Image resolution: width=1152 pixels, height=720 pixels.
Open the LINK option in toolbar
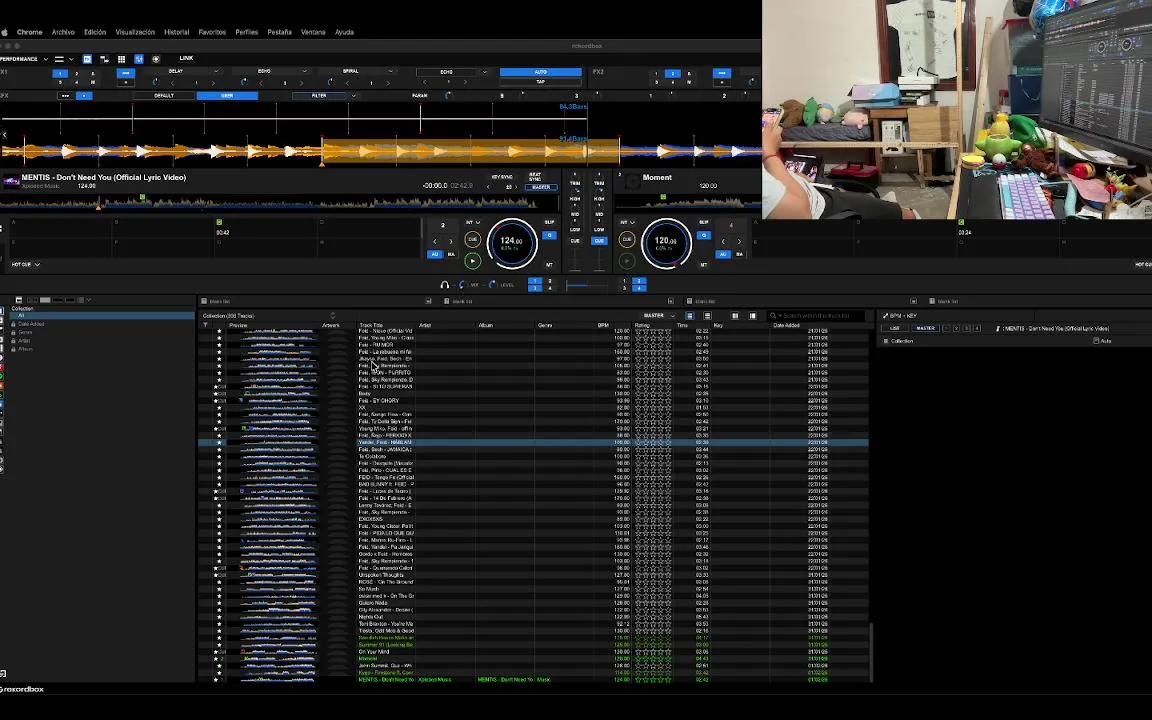[x=187, y=58]
